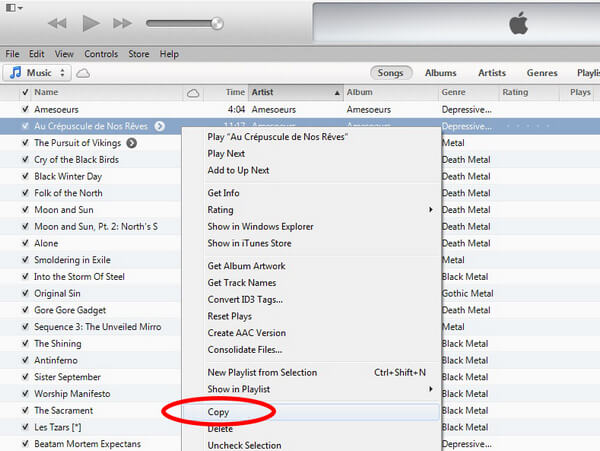600x451 pixels.
Task: Choose Uncheck Selection
Action: pyautogui.click(x=311, y=445)
